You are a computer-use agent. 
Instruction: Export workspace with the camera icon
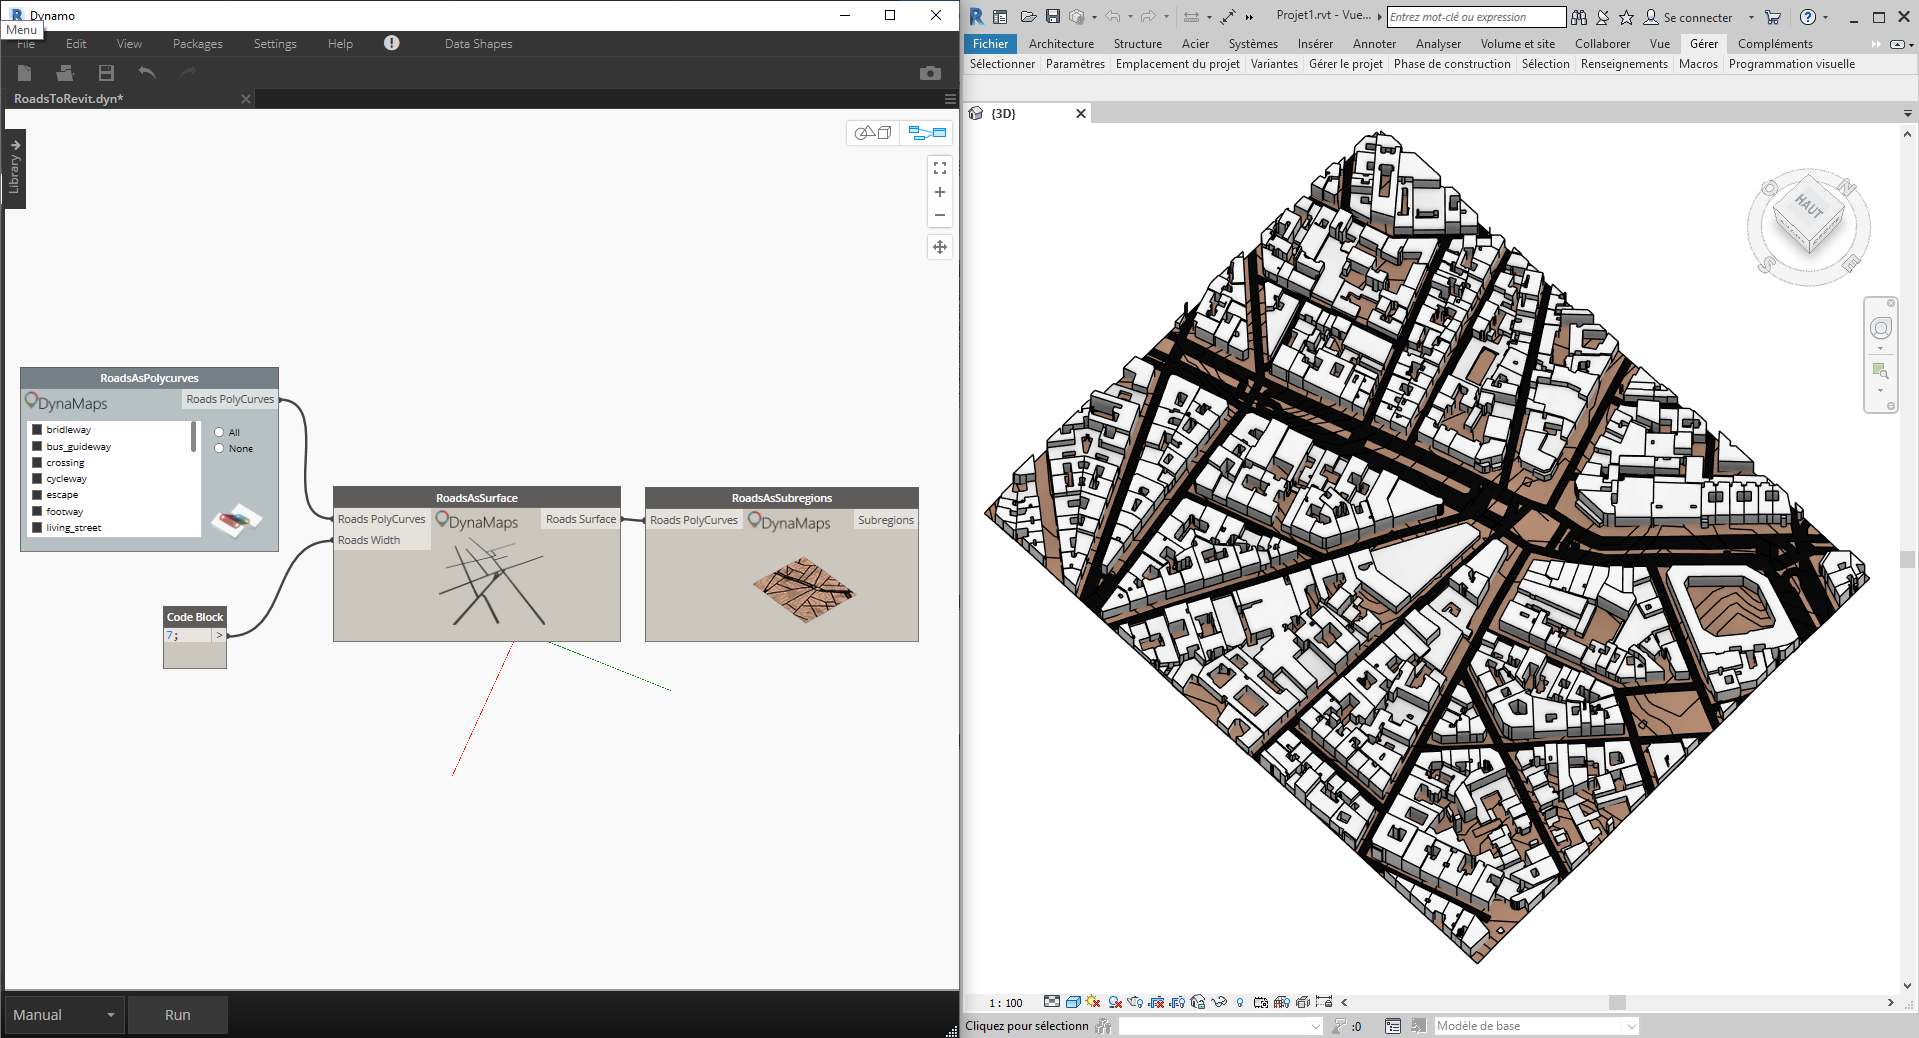pyautogui.click(x=930, y=73)
